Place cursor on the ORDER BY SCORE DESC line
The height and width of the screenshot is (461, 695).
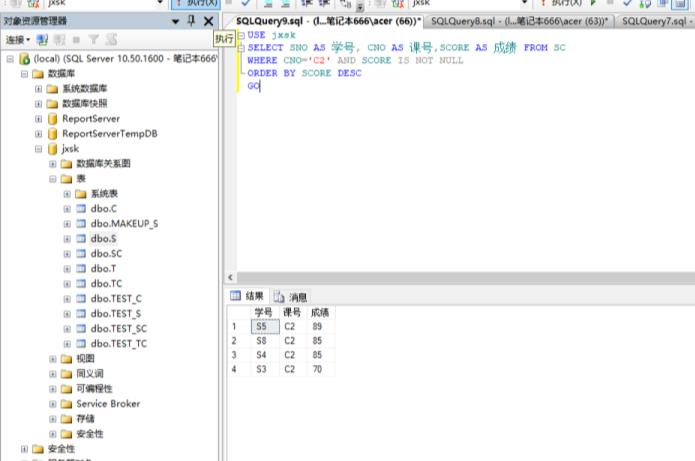tap(305, 73)
